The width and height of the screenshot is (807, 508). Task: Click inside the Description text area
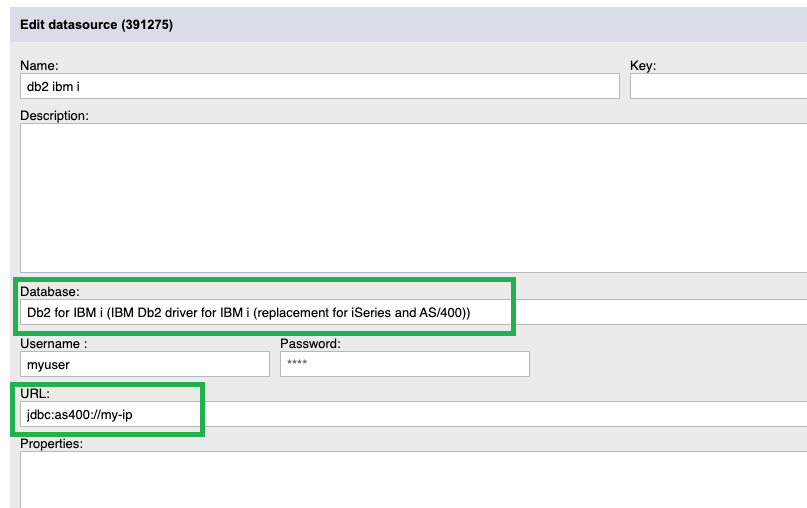click(x=413, y=198)
